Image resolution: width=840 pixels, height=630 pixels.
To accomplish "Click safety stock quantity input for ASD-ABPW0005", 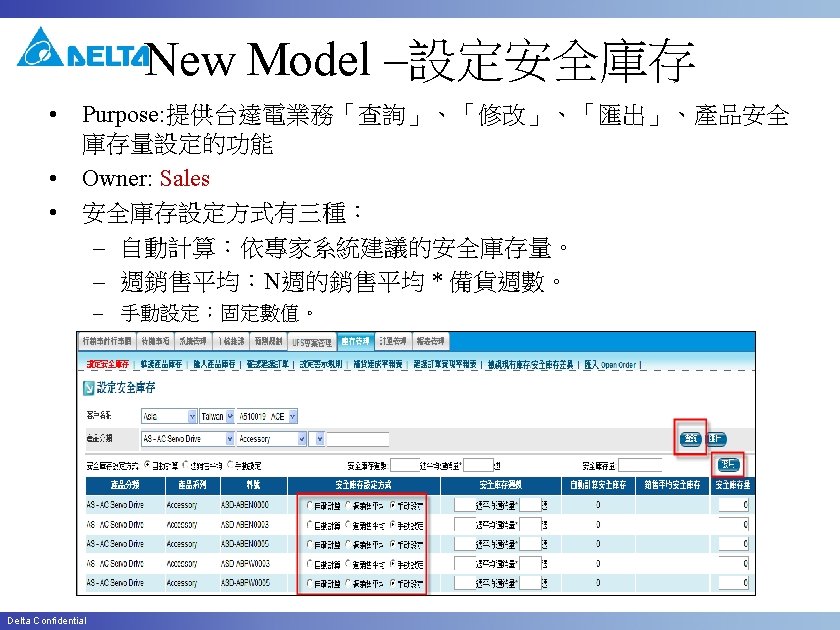I will point(733,582).
